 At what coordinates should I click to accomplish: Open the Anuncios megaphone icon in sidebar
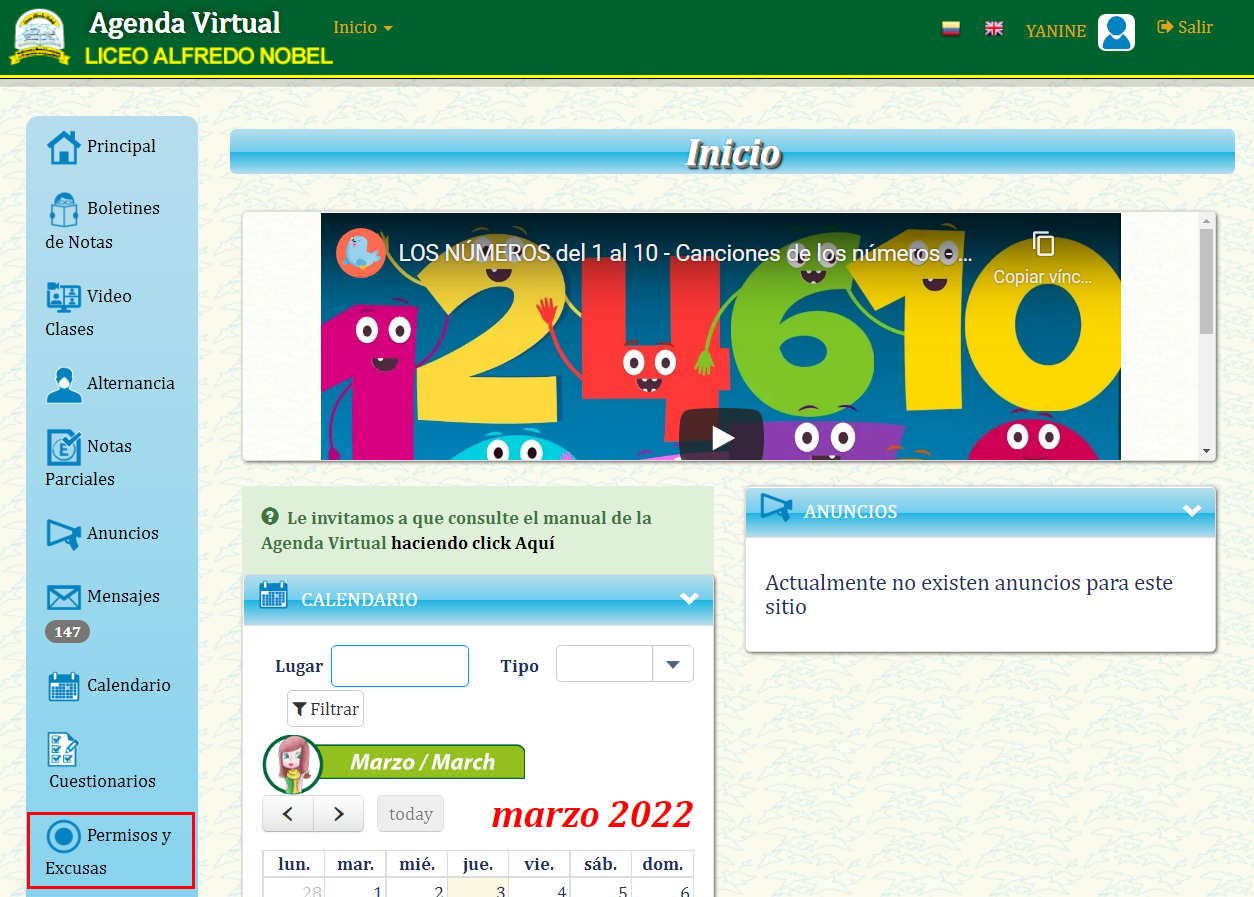point(64,534)
